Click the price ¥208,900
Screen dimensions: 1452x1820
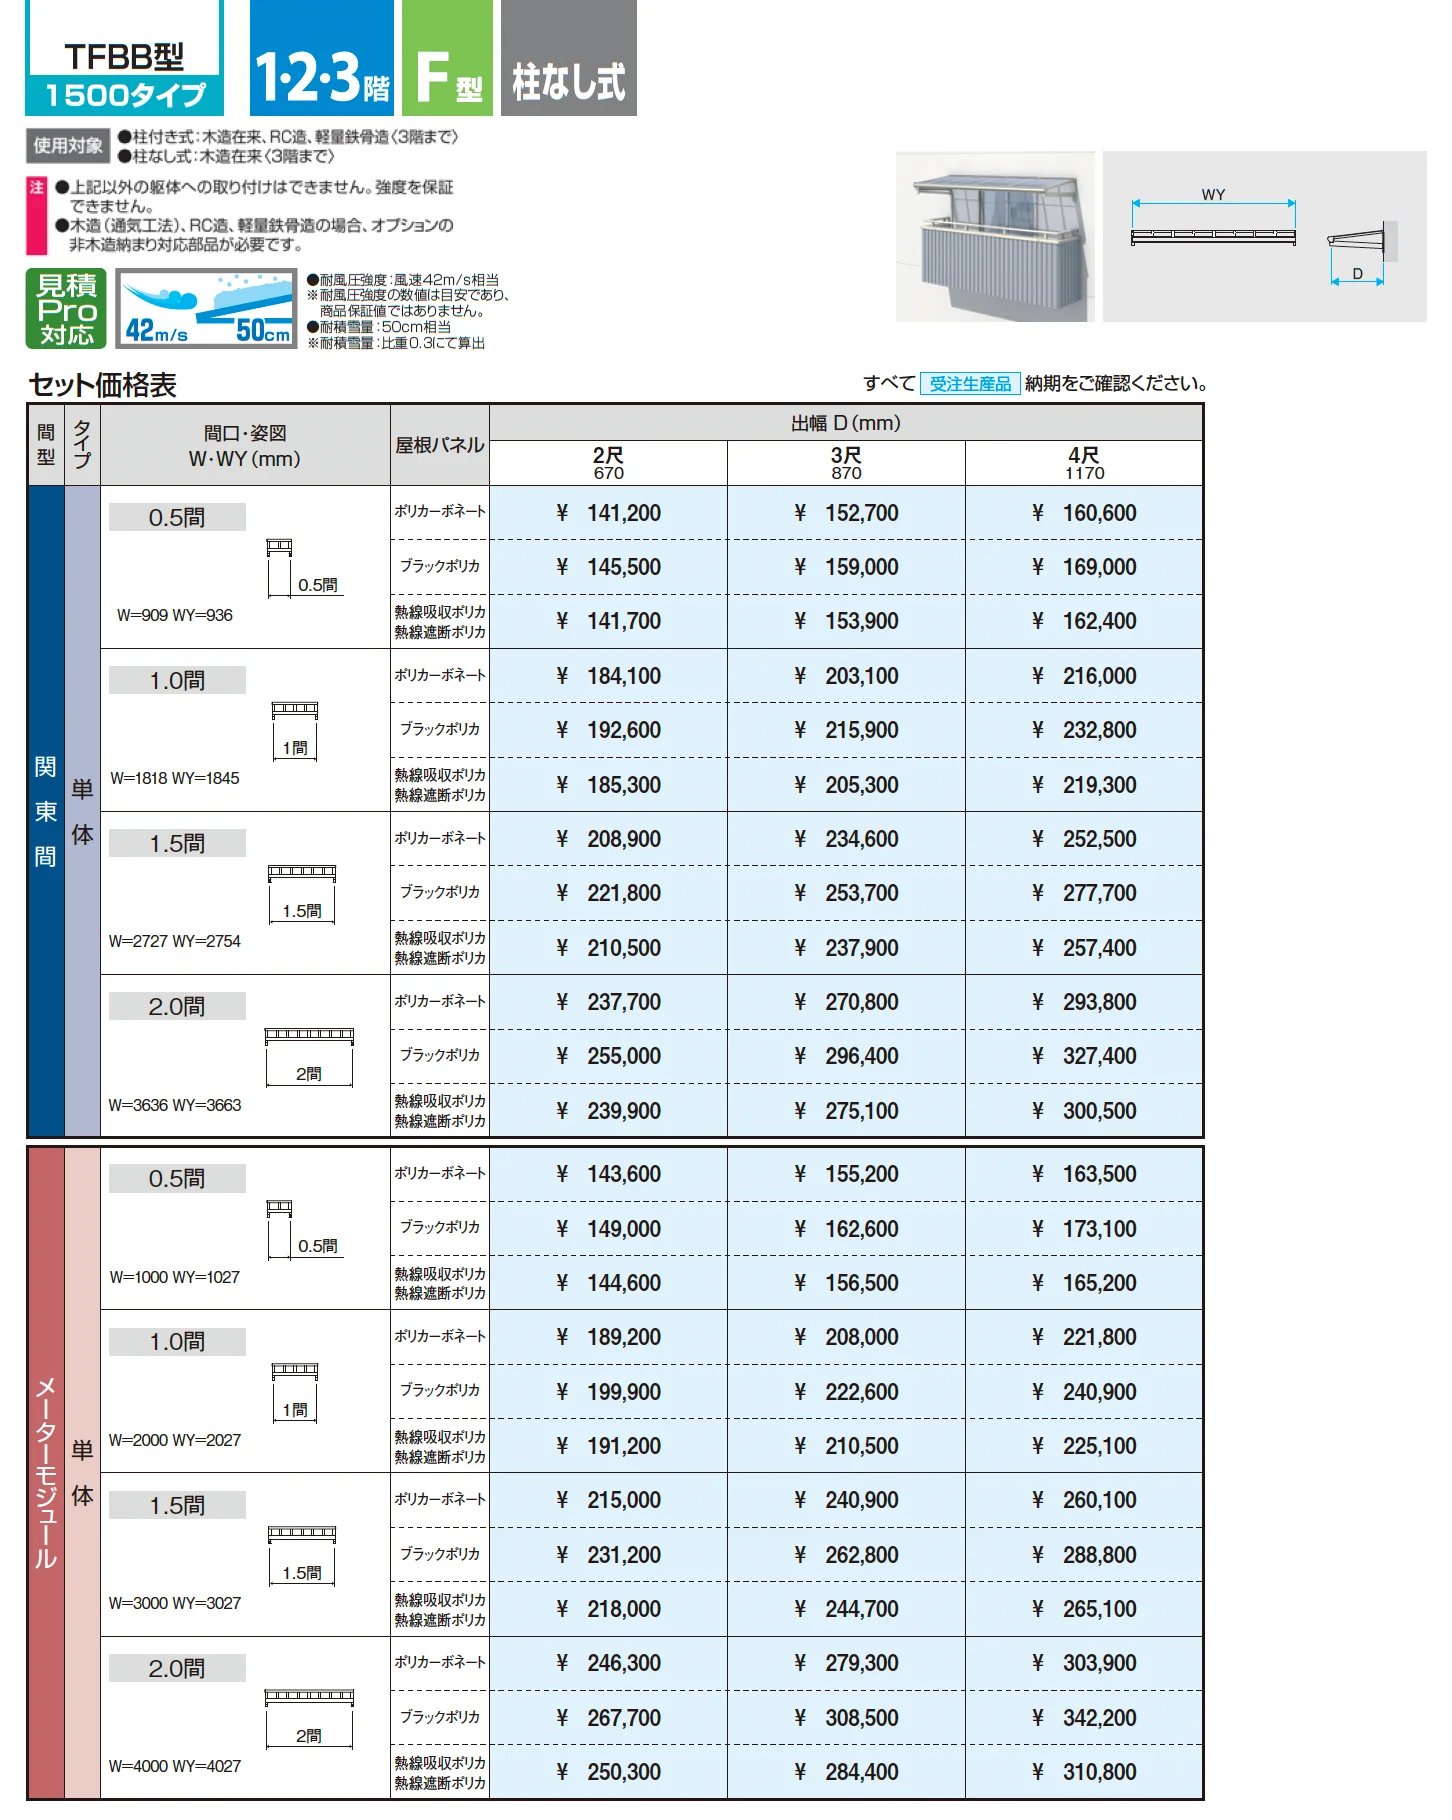[x=608, y=839]
